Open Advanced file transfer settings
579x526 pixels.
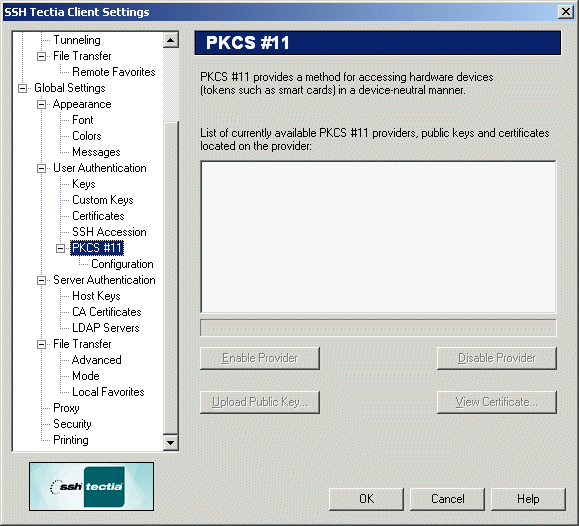(97, 360)
